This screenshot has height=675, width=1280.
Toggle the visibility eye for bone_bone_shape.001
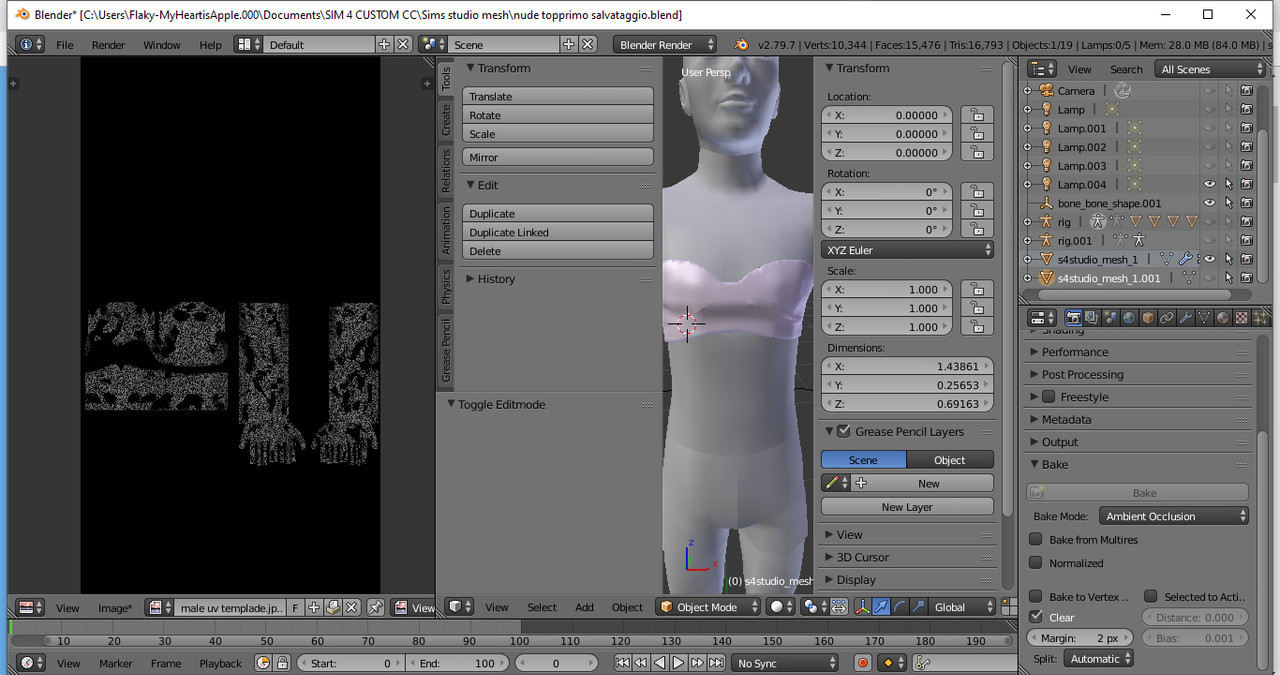pos(1209,203)
